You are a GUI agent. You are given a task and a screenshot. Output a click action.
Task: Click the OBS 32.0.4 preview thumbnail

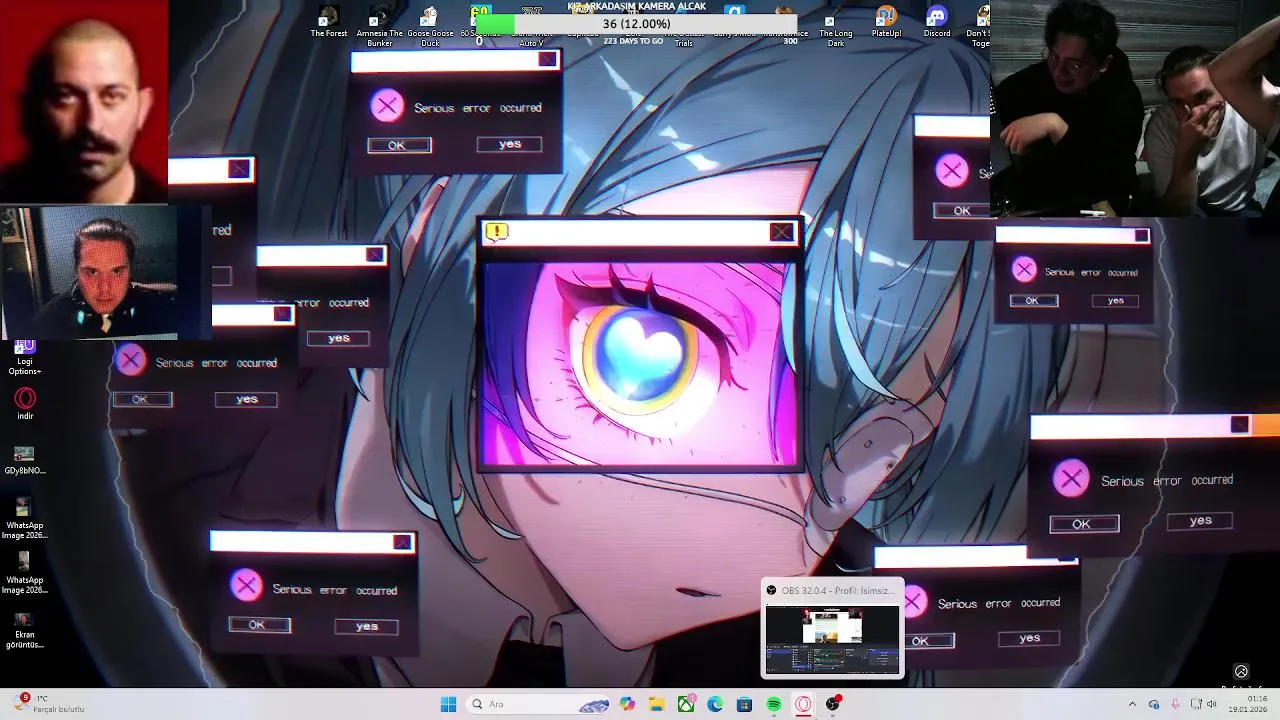coord(832,639)
